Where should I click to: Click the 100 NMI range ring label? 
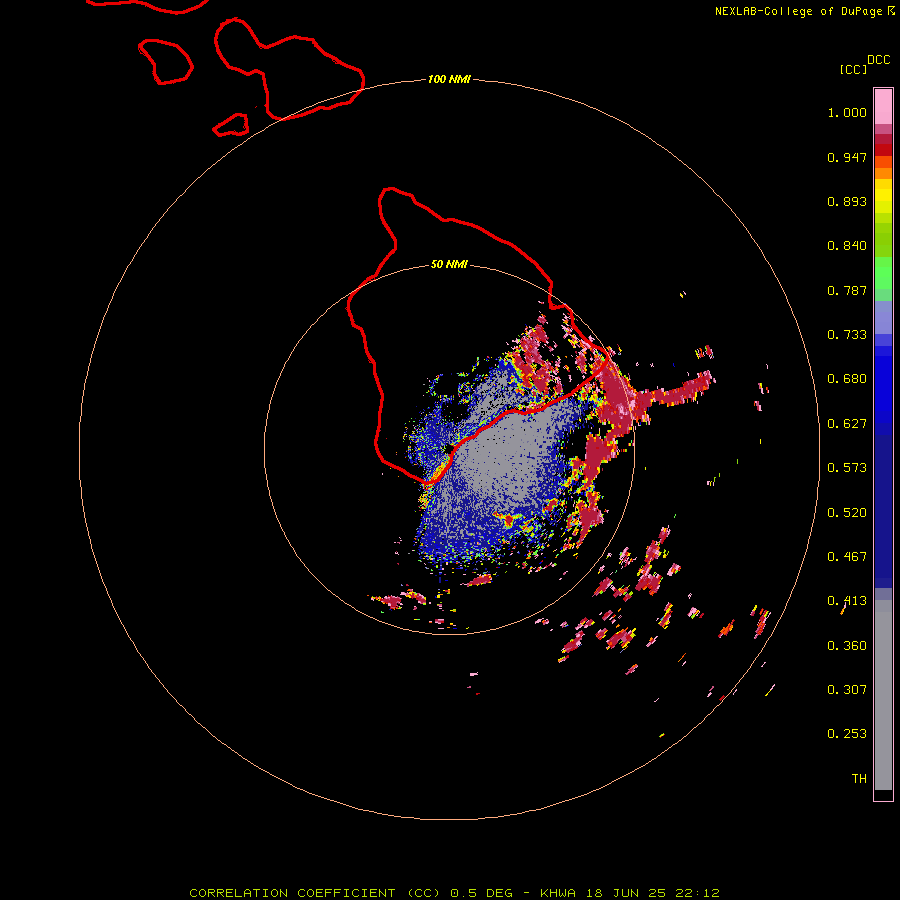click(449, 79)
